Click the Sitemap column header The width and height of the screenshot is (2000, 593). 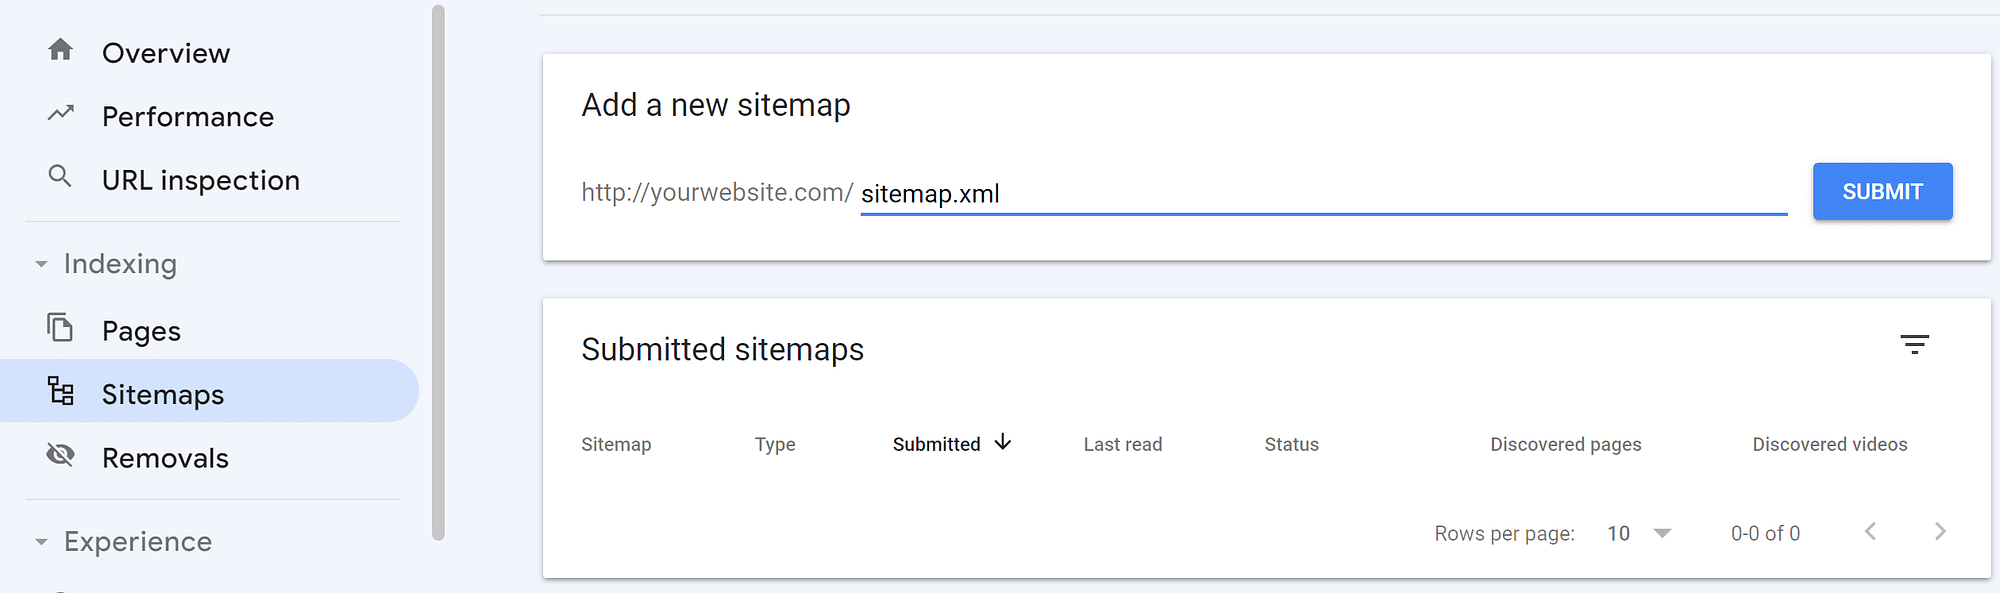[x=616, y=443]
